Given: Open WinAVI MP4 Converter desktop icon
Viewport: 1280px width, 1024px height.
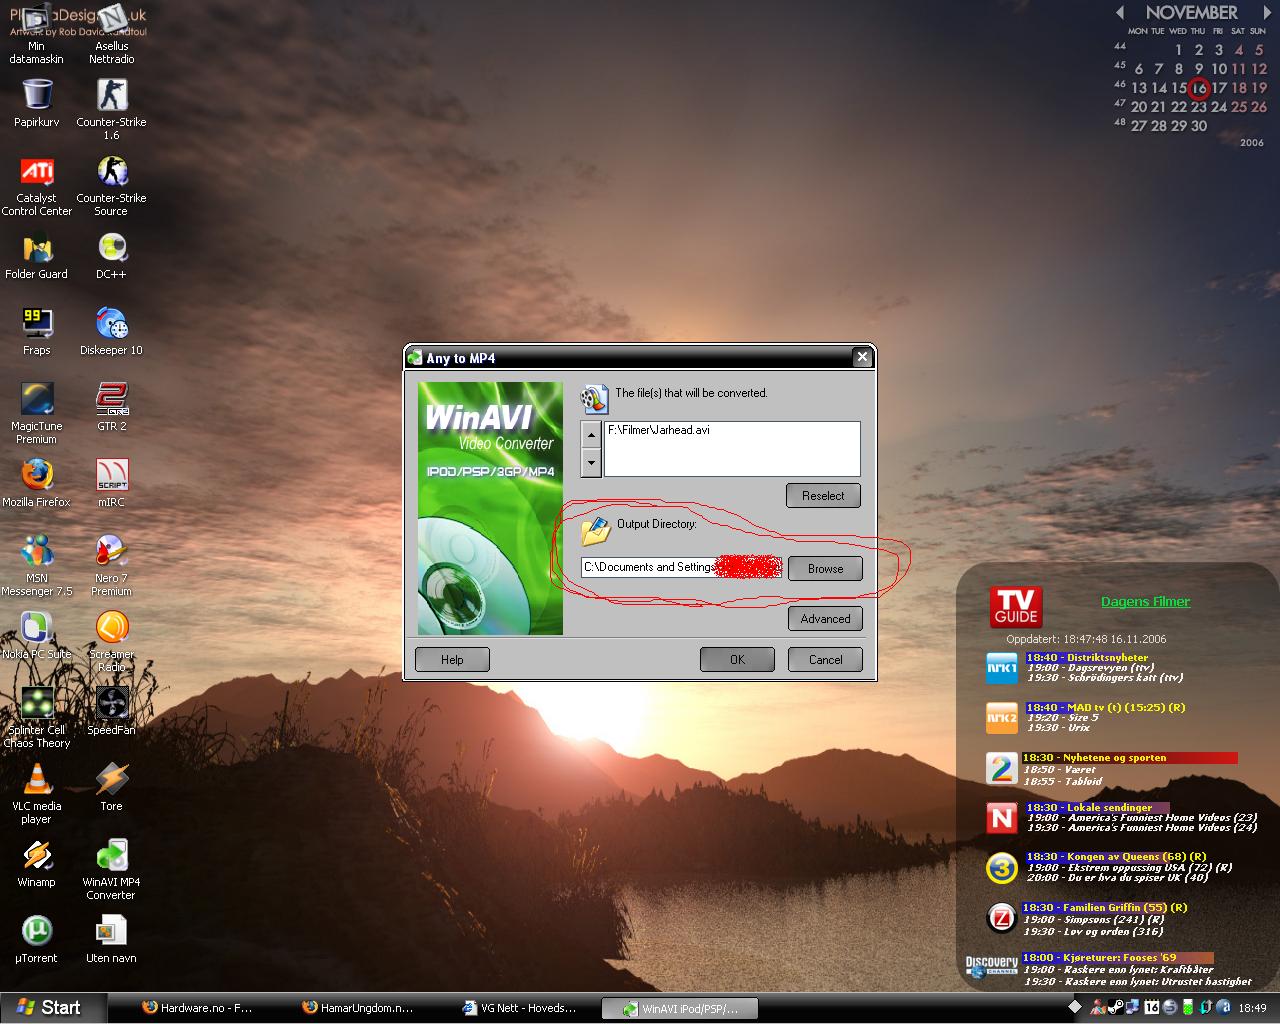Looking at the screenshot, I should pyautogui.click(x=111, y=869).
